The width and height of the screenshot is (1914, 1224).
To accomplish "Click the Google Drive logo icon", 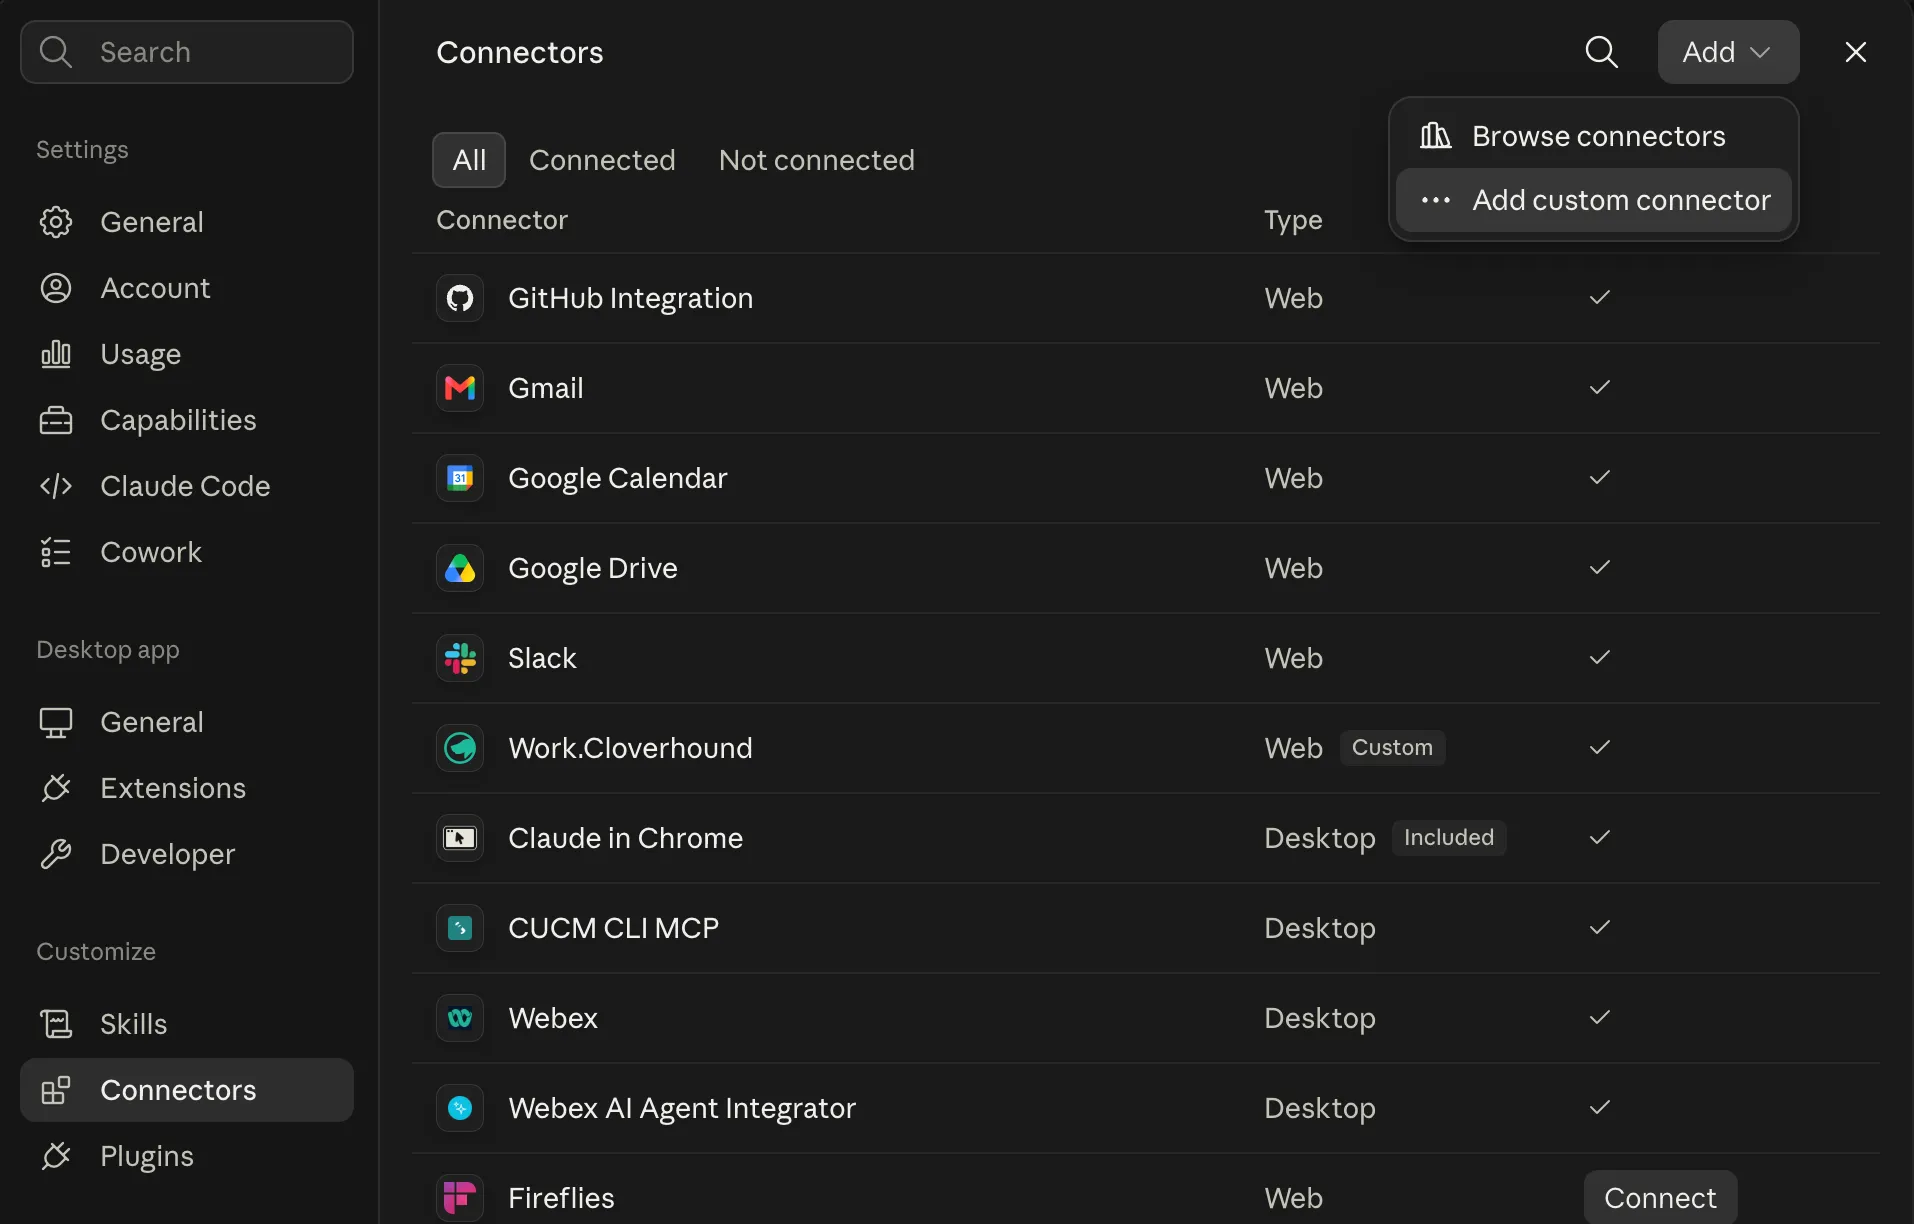I will click(460, 568).
